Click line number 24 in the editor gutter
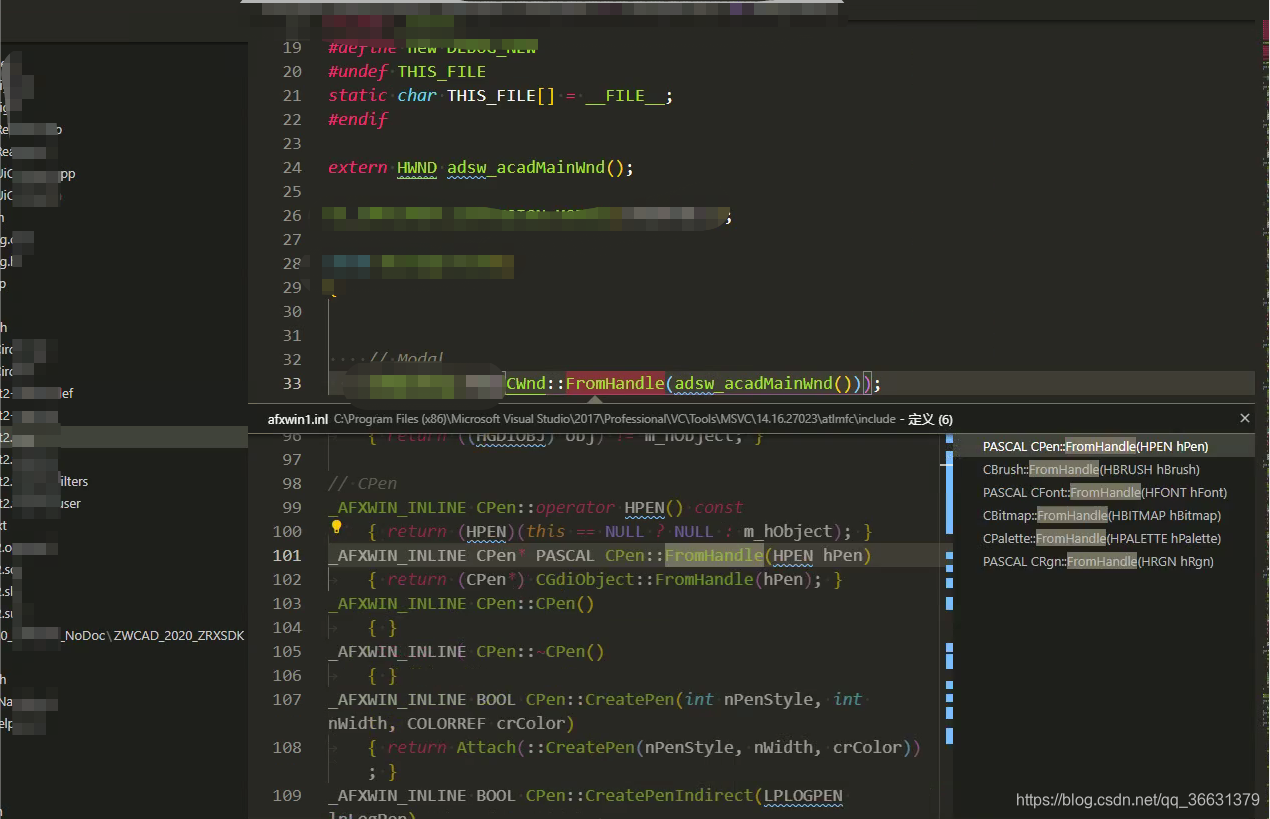This screenshot has height=819, width=1270. coord(291,168)
